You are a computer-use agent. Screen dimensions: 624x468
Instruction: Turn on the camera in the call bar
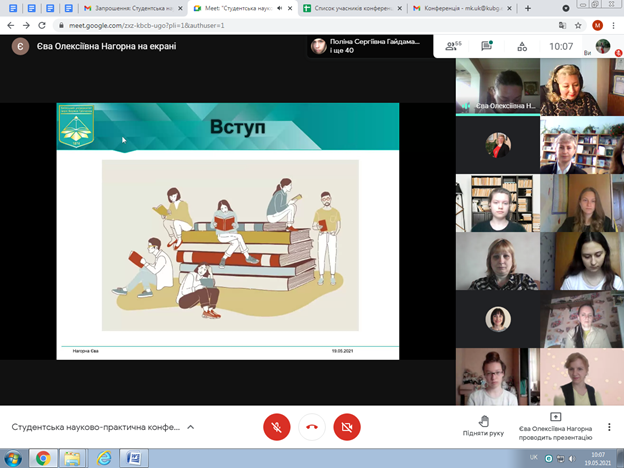346,427
